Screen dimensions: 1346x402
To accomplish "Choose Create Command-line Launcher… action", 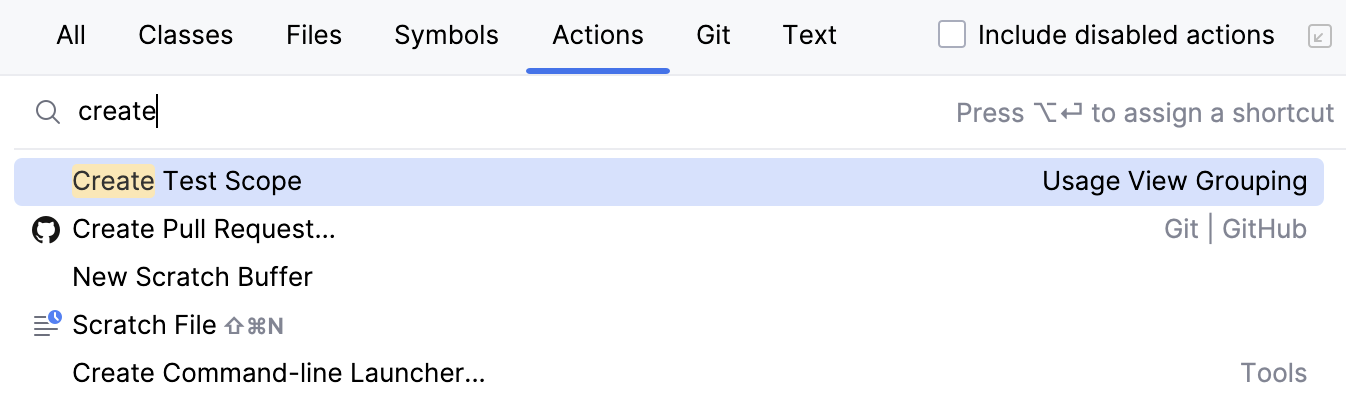I will [279, 374].
